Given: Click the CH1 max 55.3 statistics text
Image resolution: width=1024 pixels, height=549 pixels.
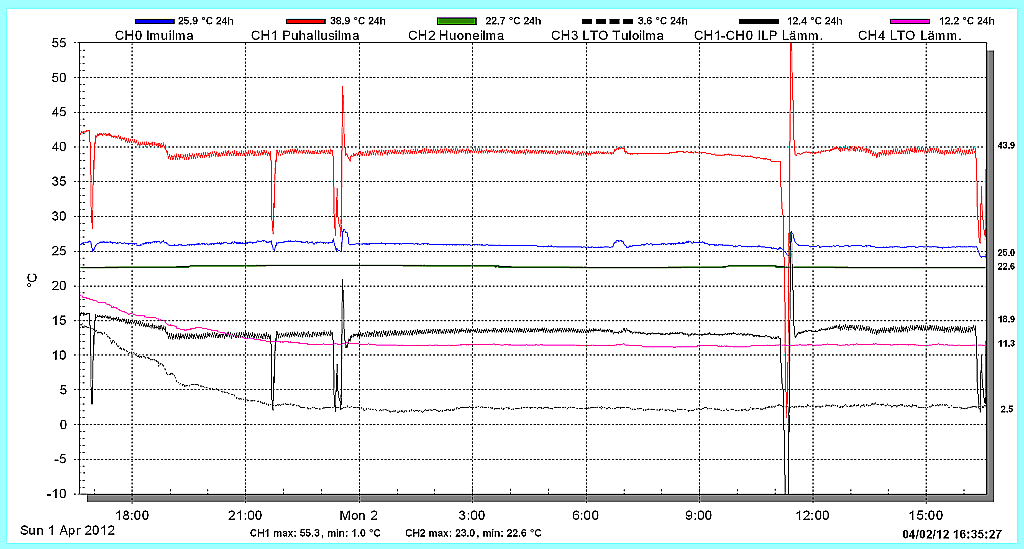Looking at the screenshot, I should tap(315, 533).
